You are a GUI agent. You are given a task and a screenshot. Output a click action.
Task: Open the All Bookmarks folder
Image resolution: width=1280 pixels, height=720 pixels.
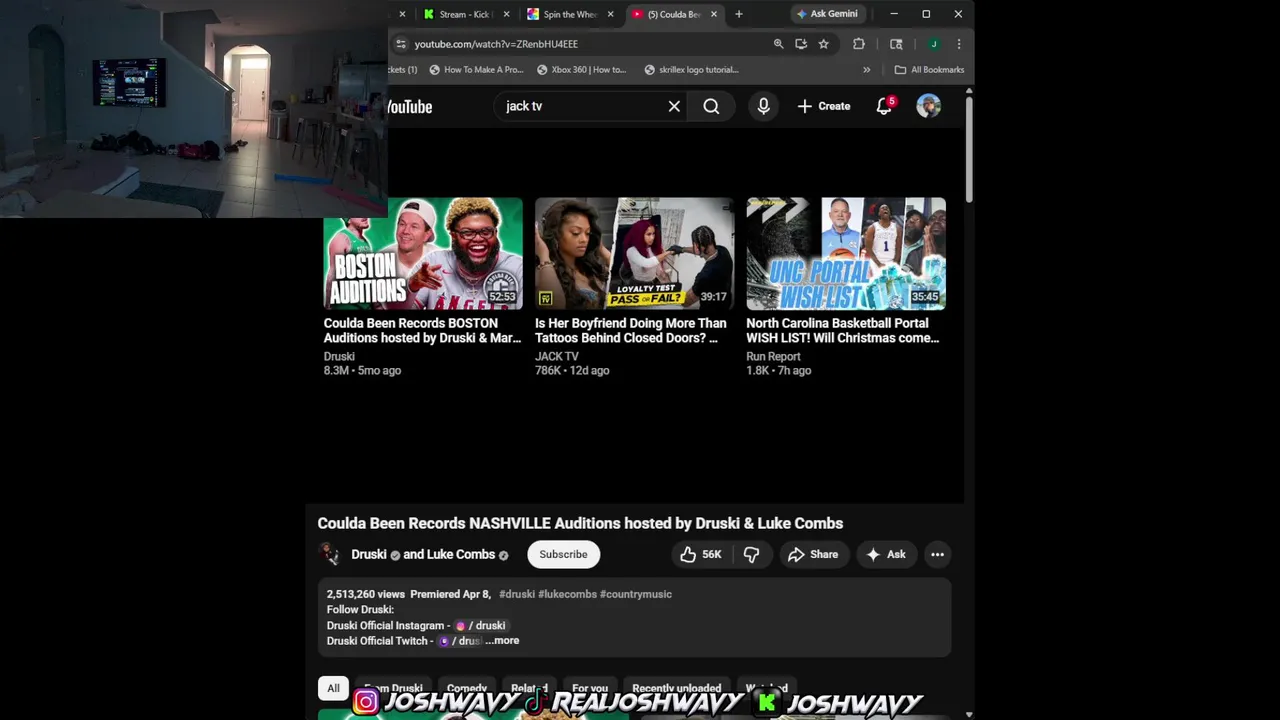pos(929,70)
